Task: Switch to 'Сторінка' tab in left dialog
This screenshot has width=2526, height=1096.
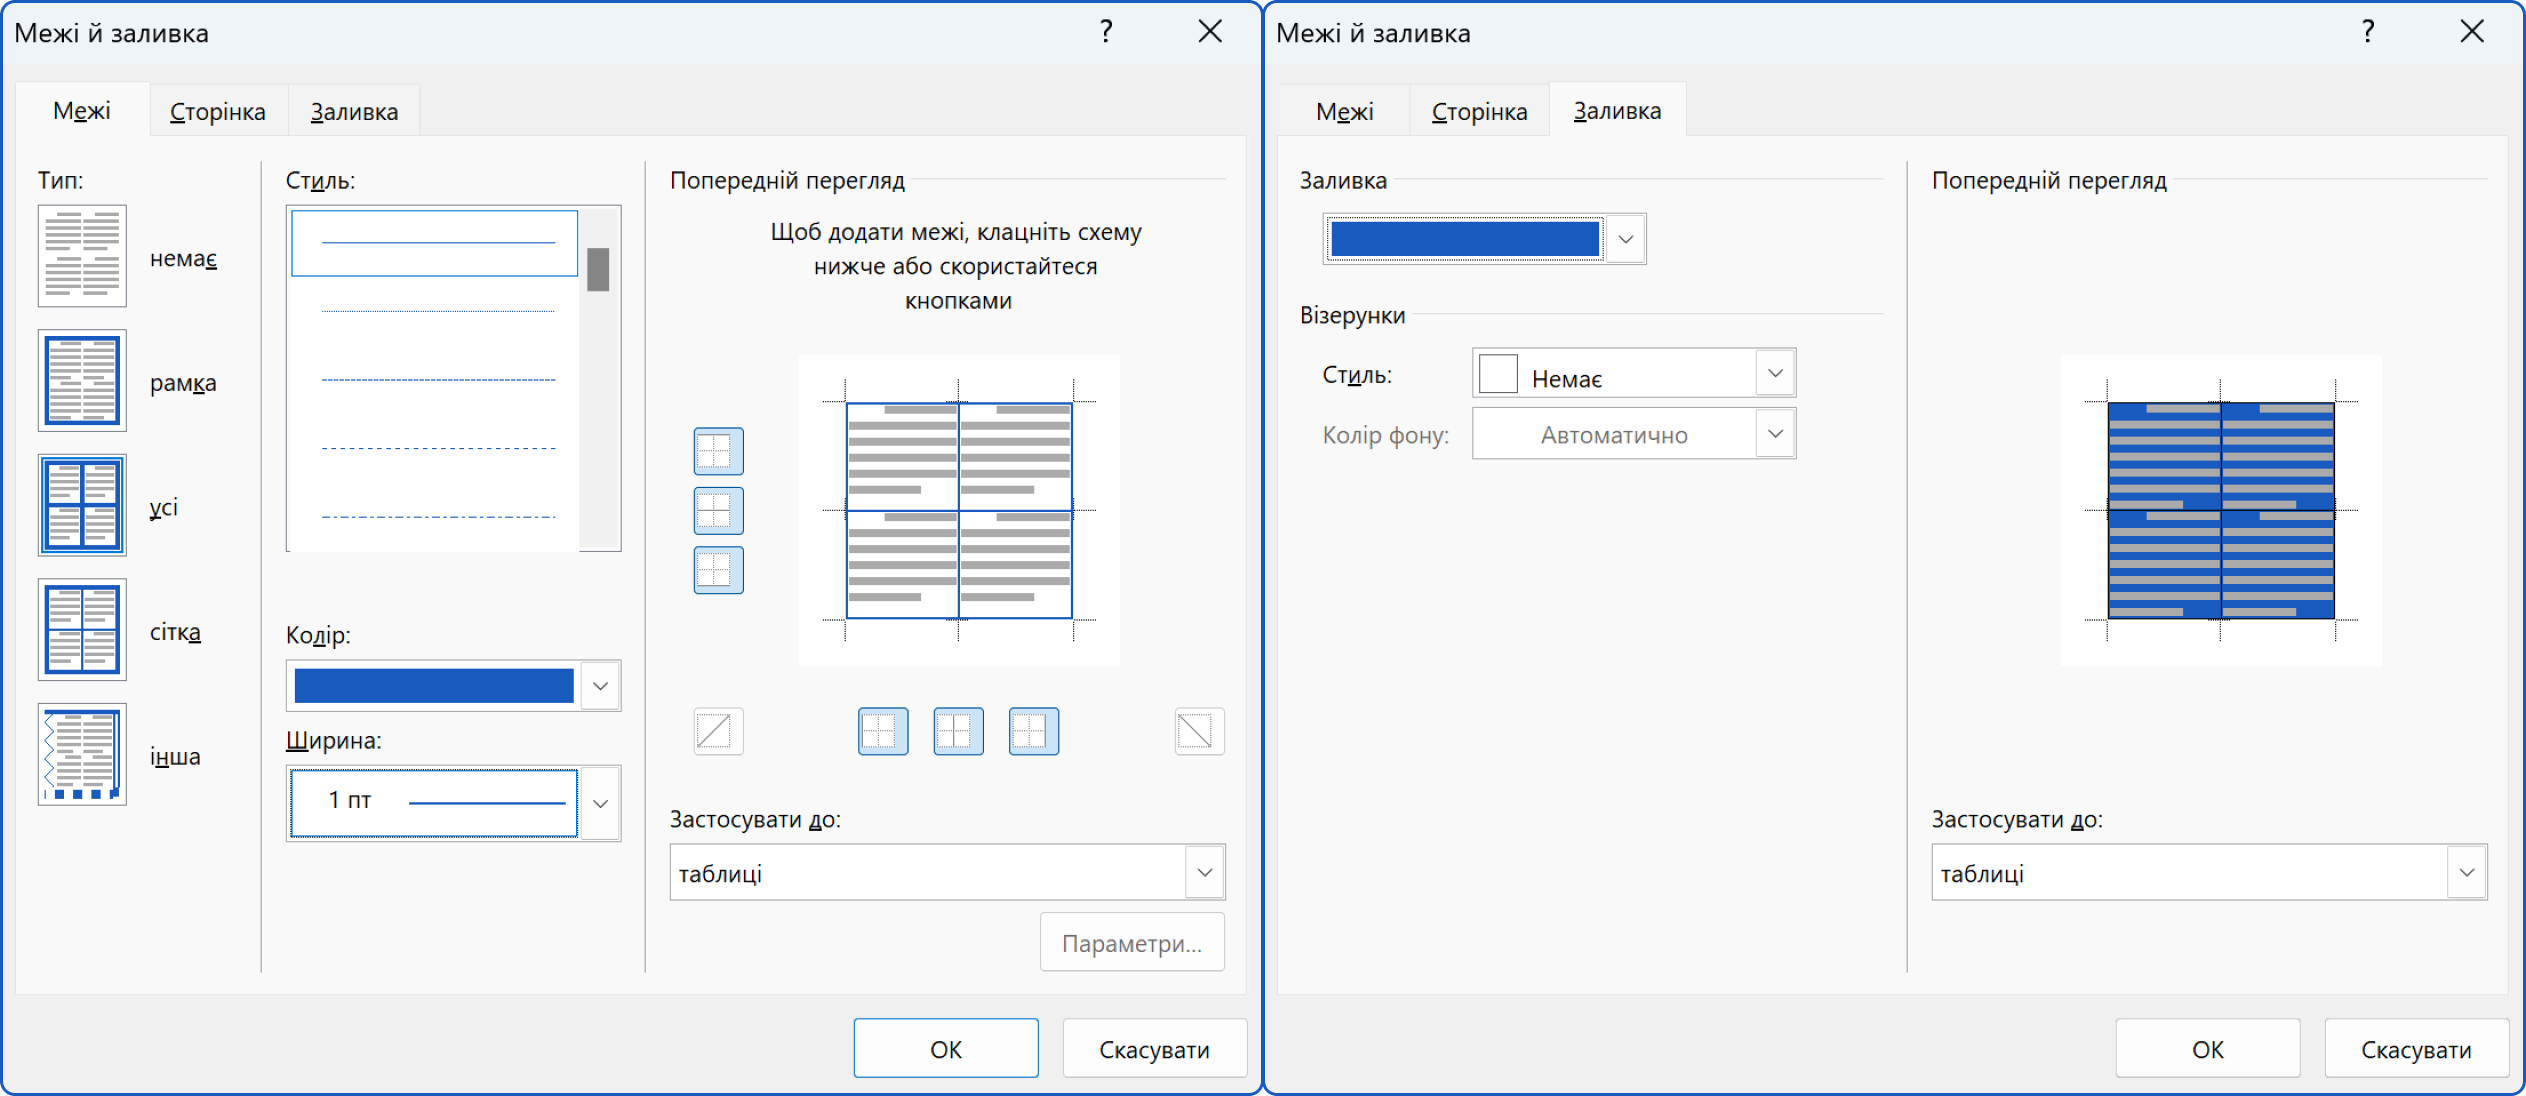Action: click(x=218, y=111)
